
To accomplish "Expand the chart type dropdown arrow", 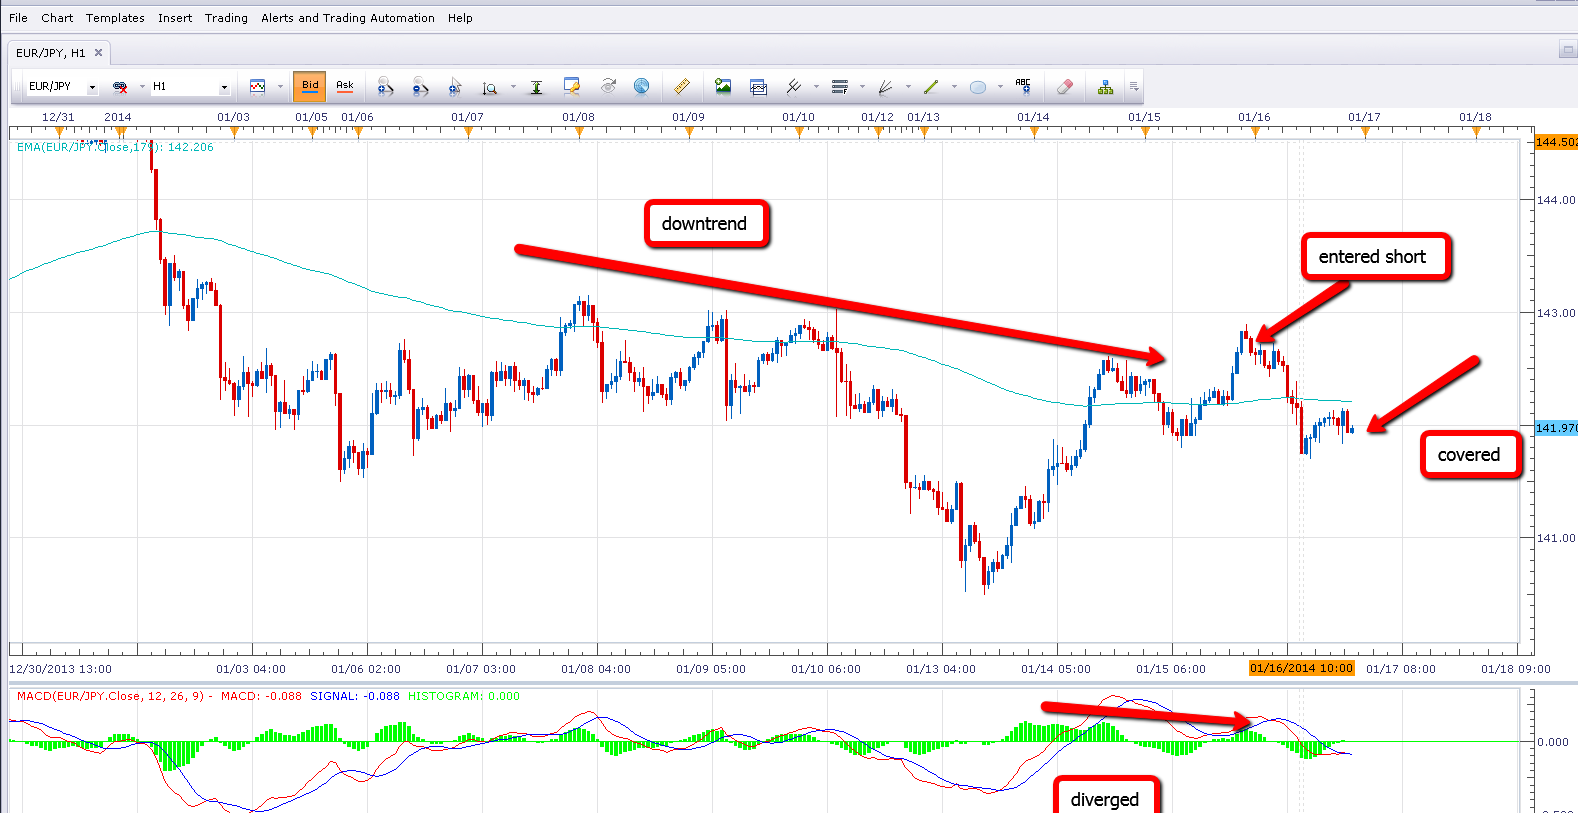I will point(280,87).
